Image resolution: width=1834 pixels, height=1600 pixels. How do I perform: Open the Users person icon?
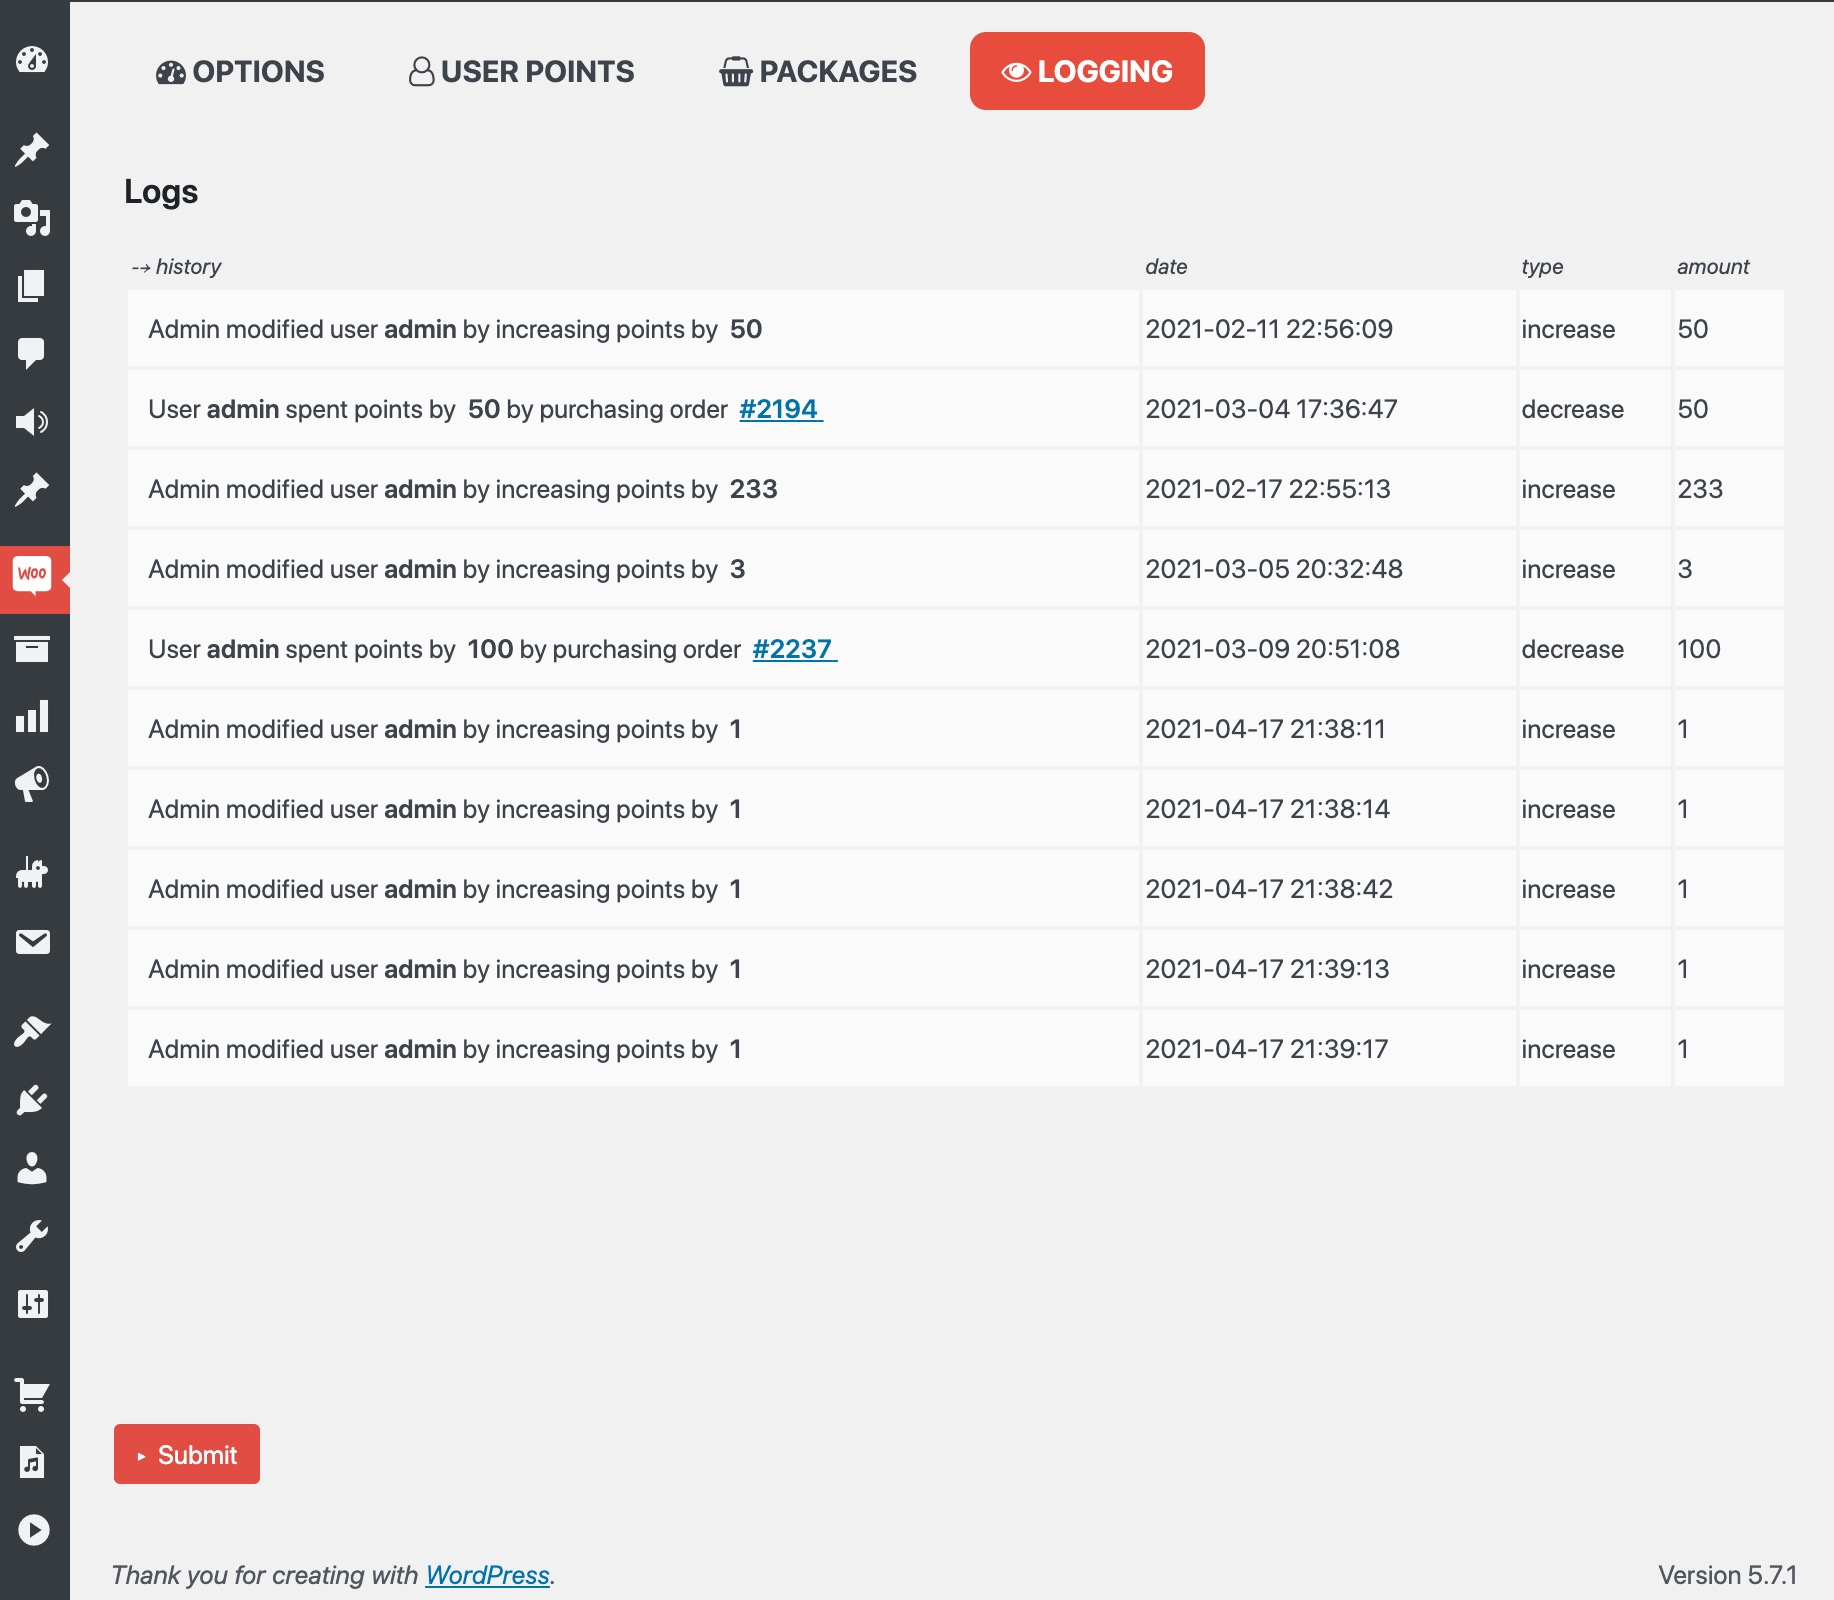tap(32, 1168)
